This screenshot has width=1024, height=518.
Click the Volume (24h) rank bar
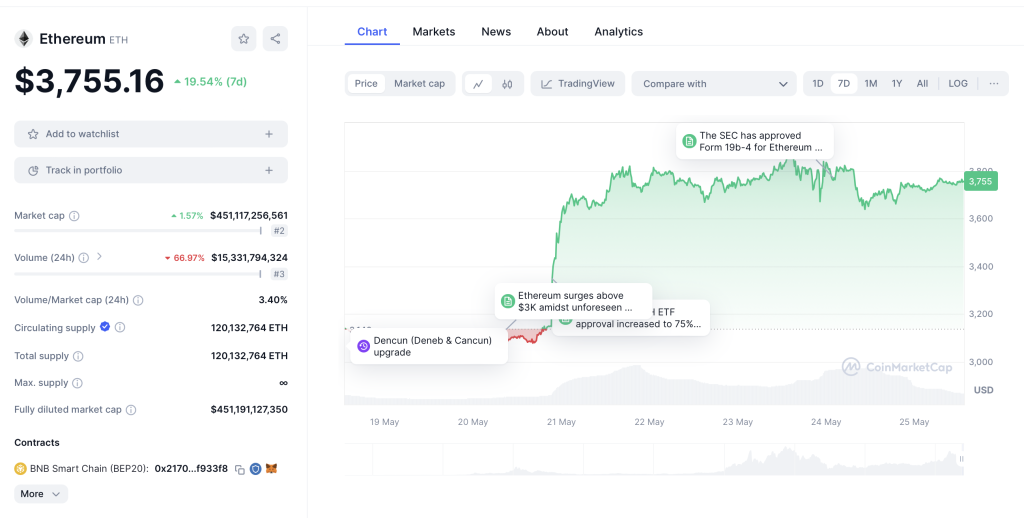(138, 274)
